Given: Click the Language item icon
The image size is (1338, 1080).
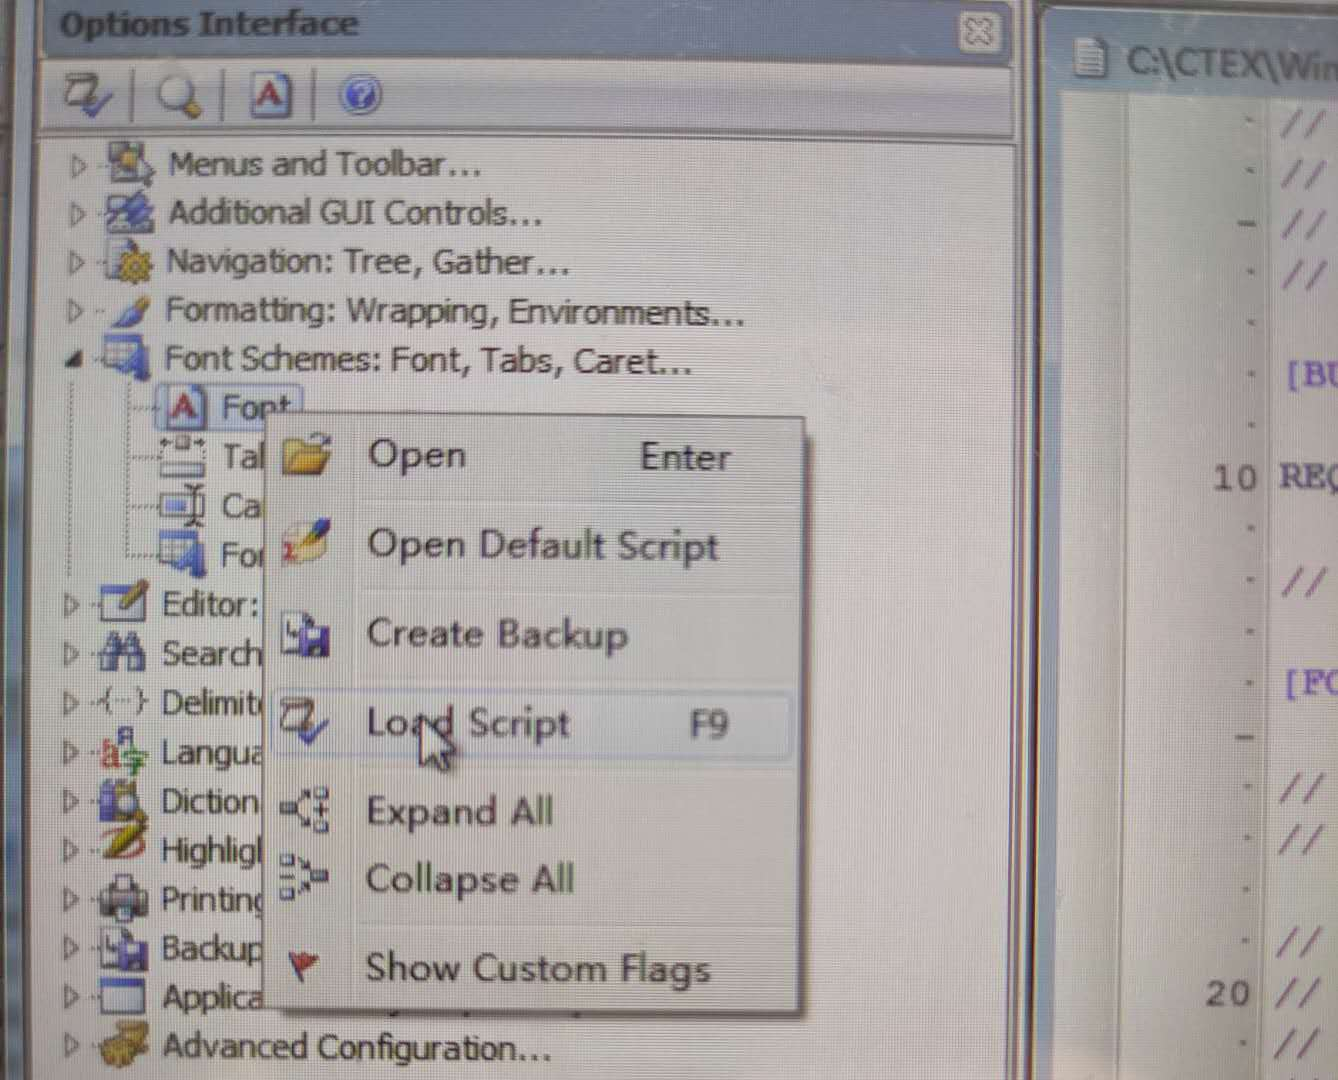Looking at the screenshot, I should tap(123, 751).
